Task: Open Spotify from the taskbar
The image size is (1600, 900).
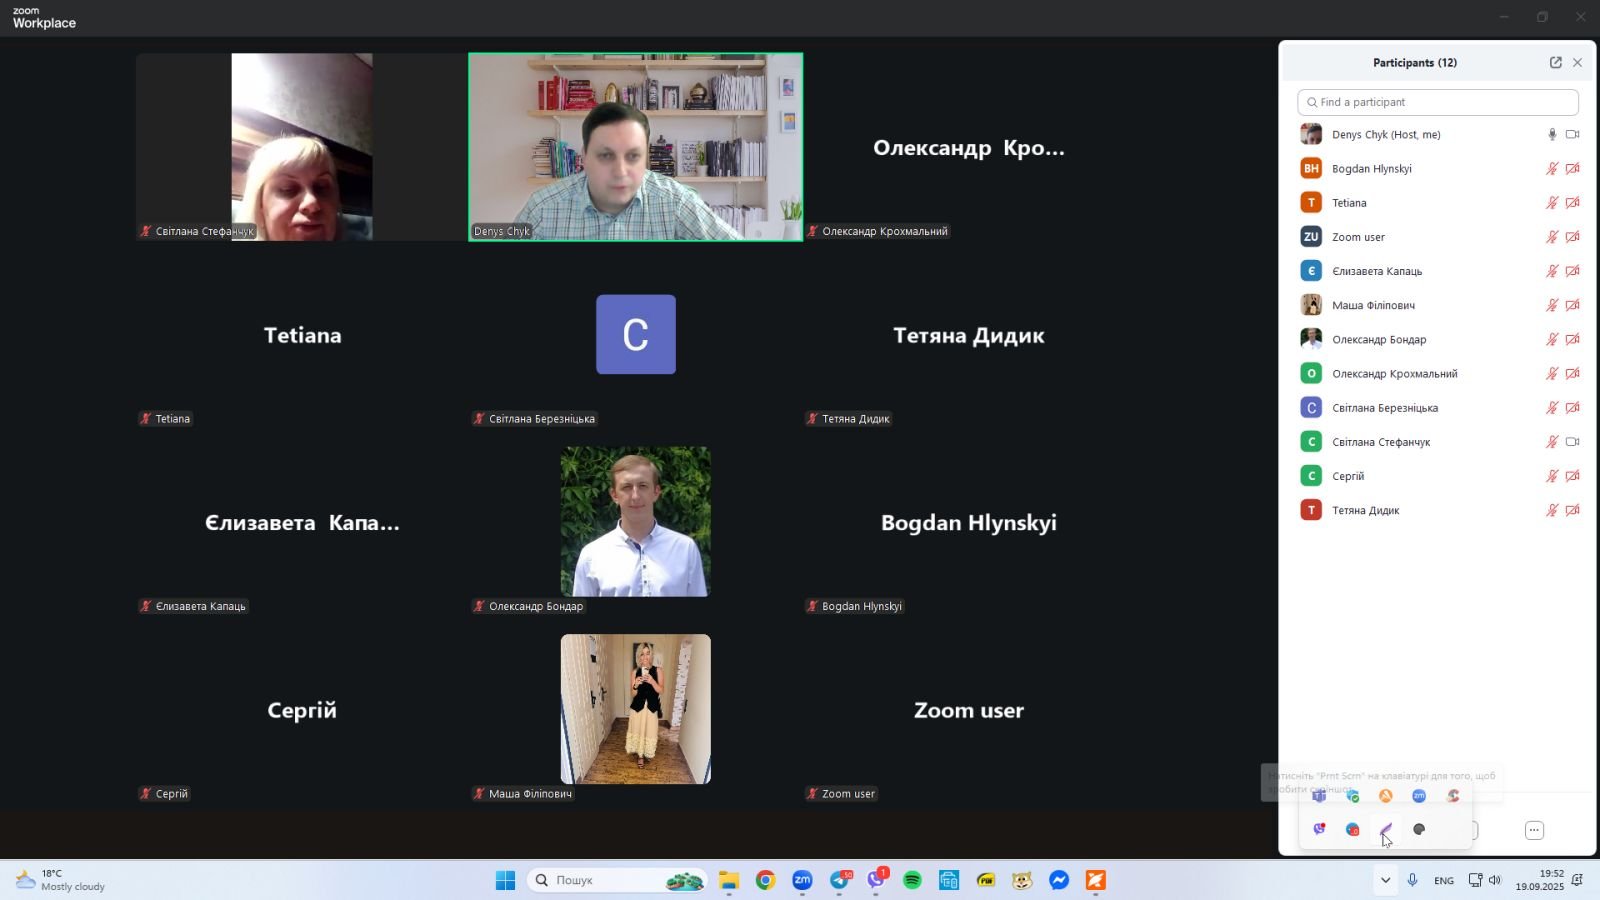Action: pos(912,880)
